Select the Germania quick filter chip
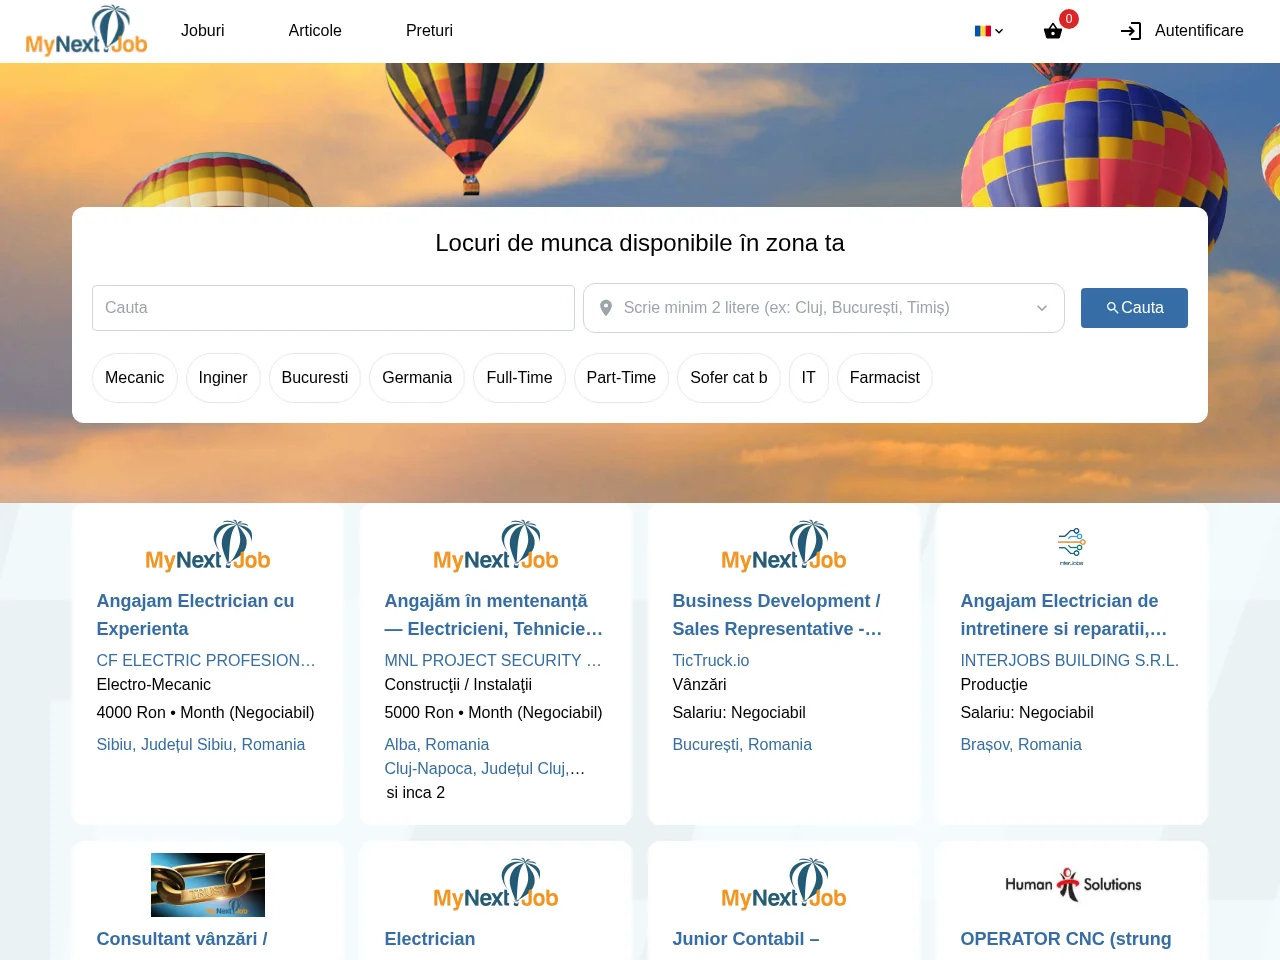Screen dimensions: 1280x960 (x=417, y=378)
